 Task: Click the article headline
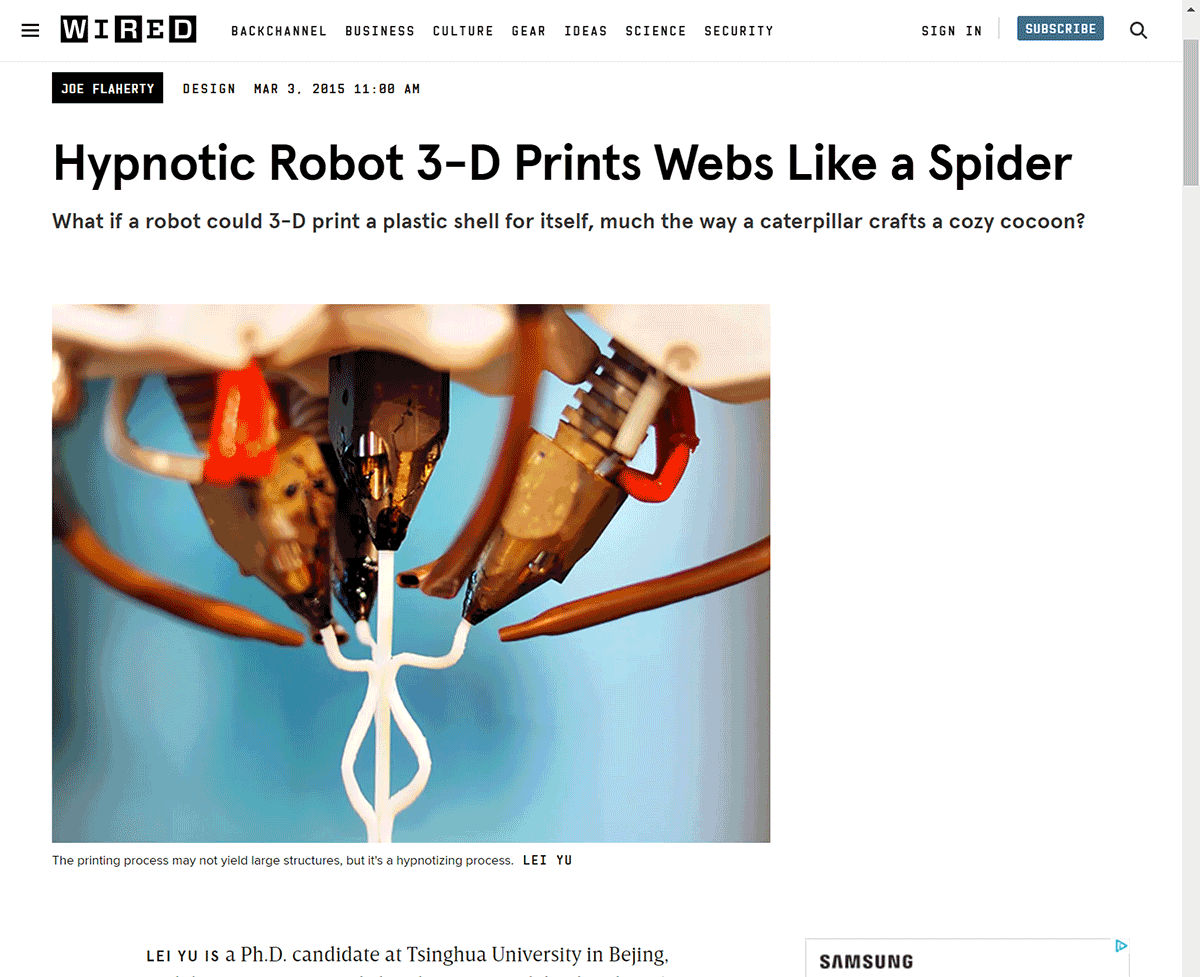pyautogui.click(x=562, y=164)
